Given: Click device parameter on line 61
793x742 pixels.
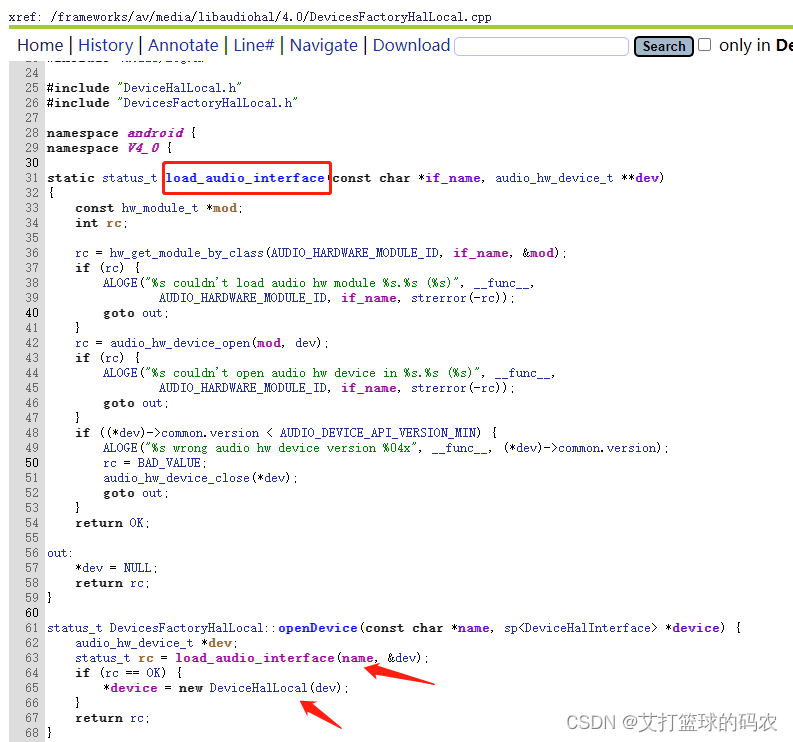Looking at the screenshot, I should [x=695, y=628].
